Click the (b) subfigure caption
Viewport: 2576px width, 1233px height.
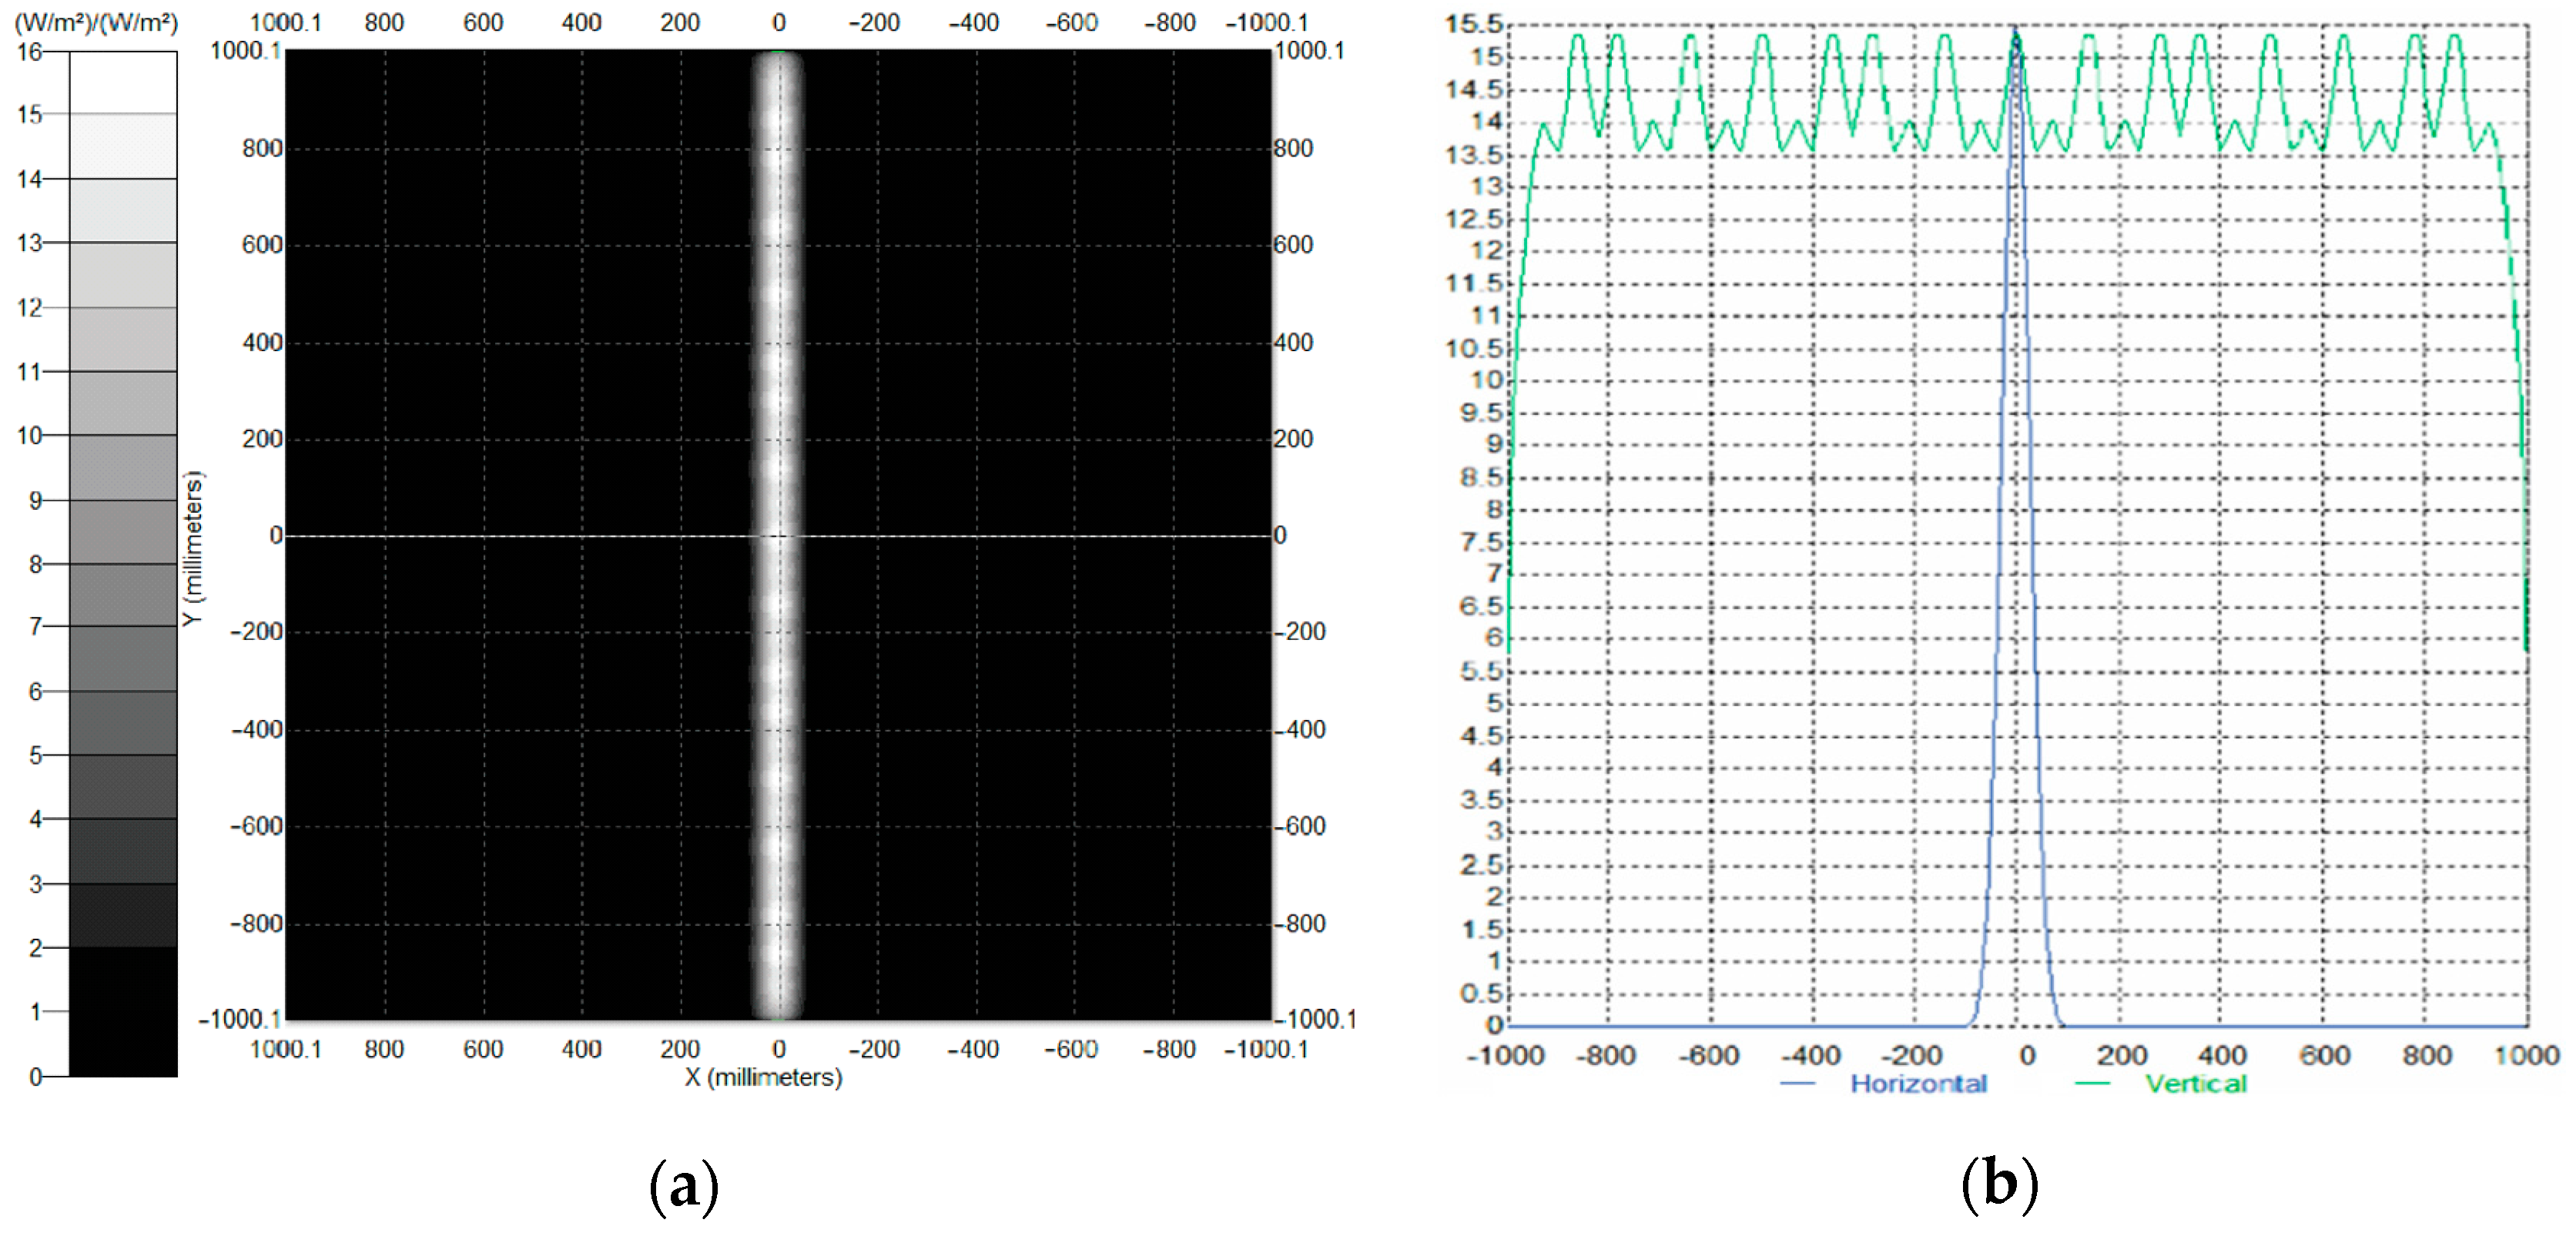(1999, 1185)
